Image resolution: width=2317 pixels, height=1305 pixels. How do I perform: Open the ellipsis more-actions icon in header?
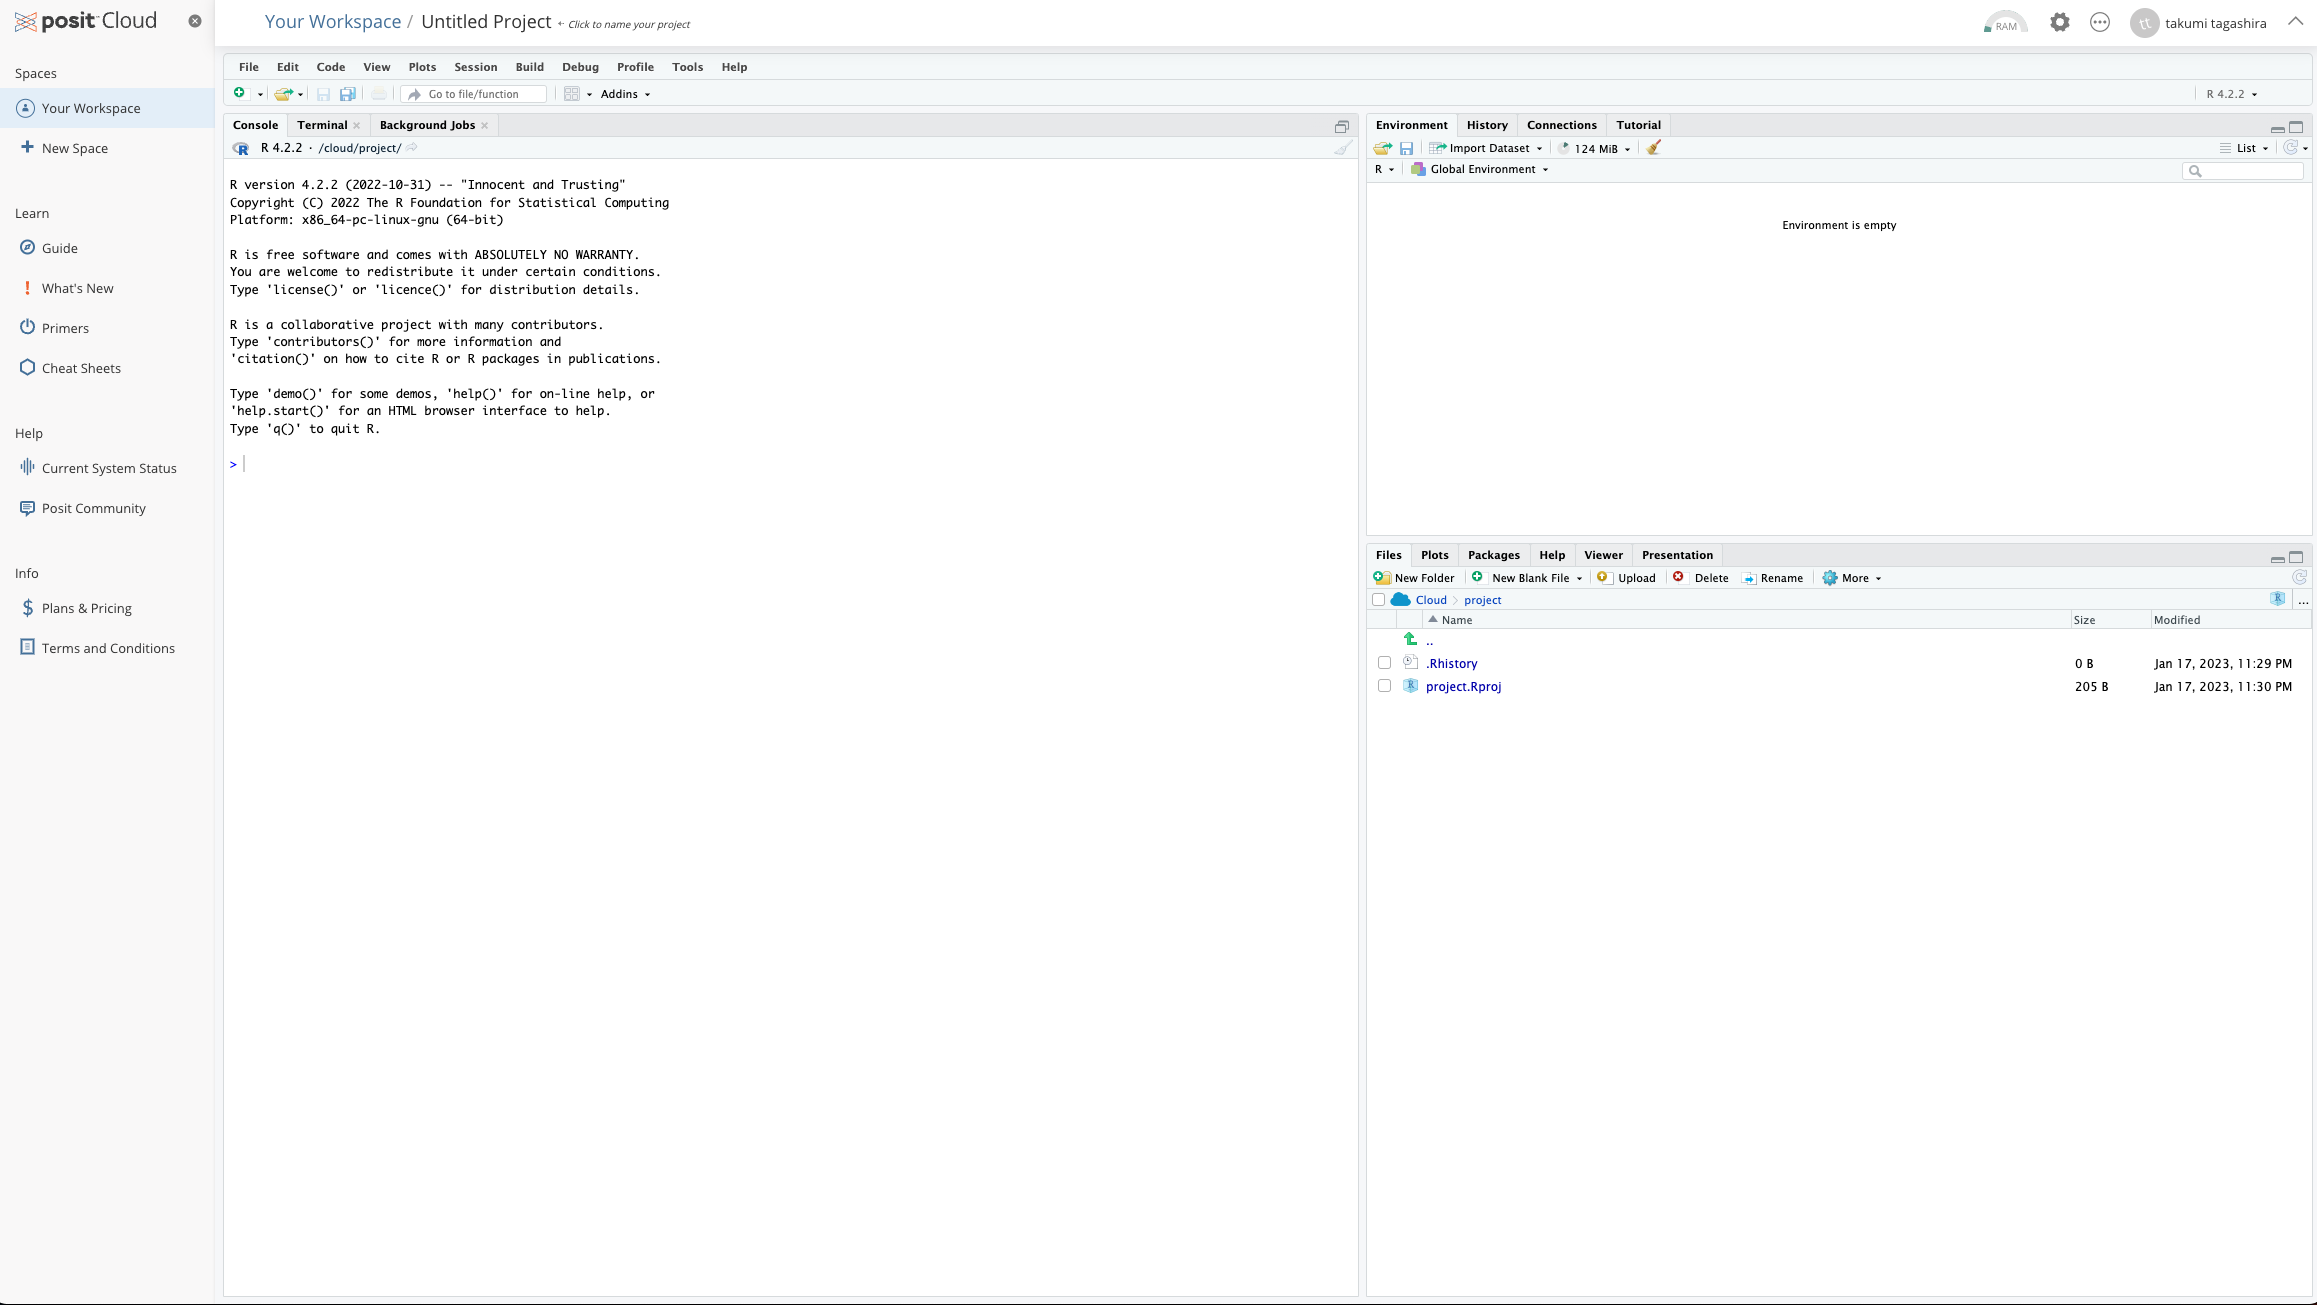pyautogui.click(x=2100, y=22)
